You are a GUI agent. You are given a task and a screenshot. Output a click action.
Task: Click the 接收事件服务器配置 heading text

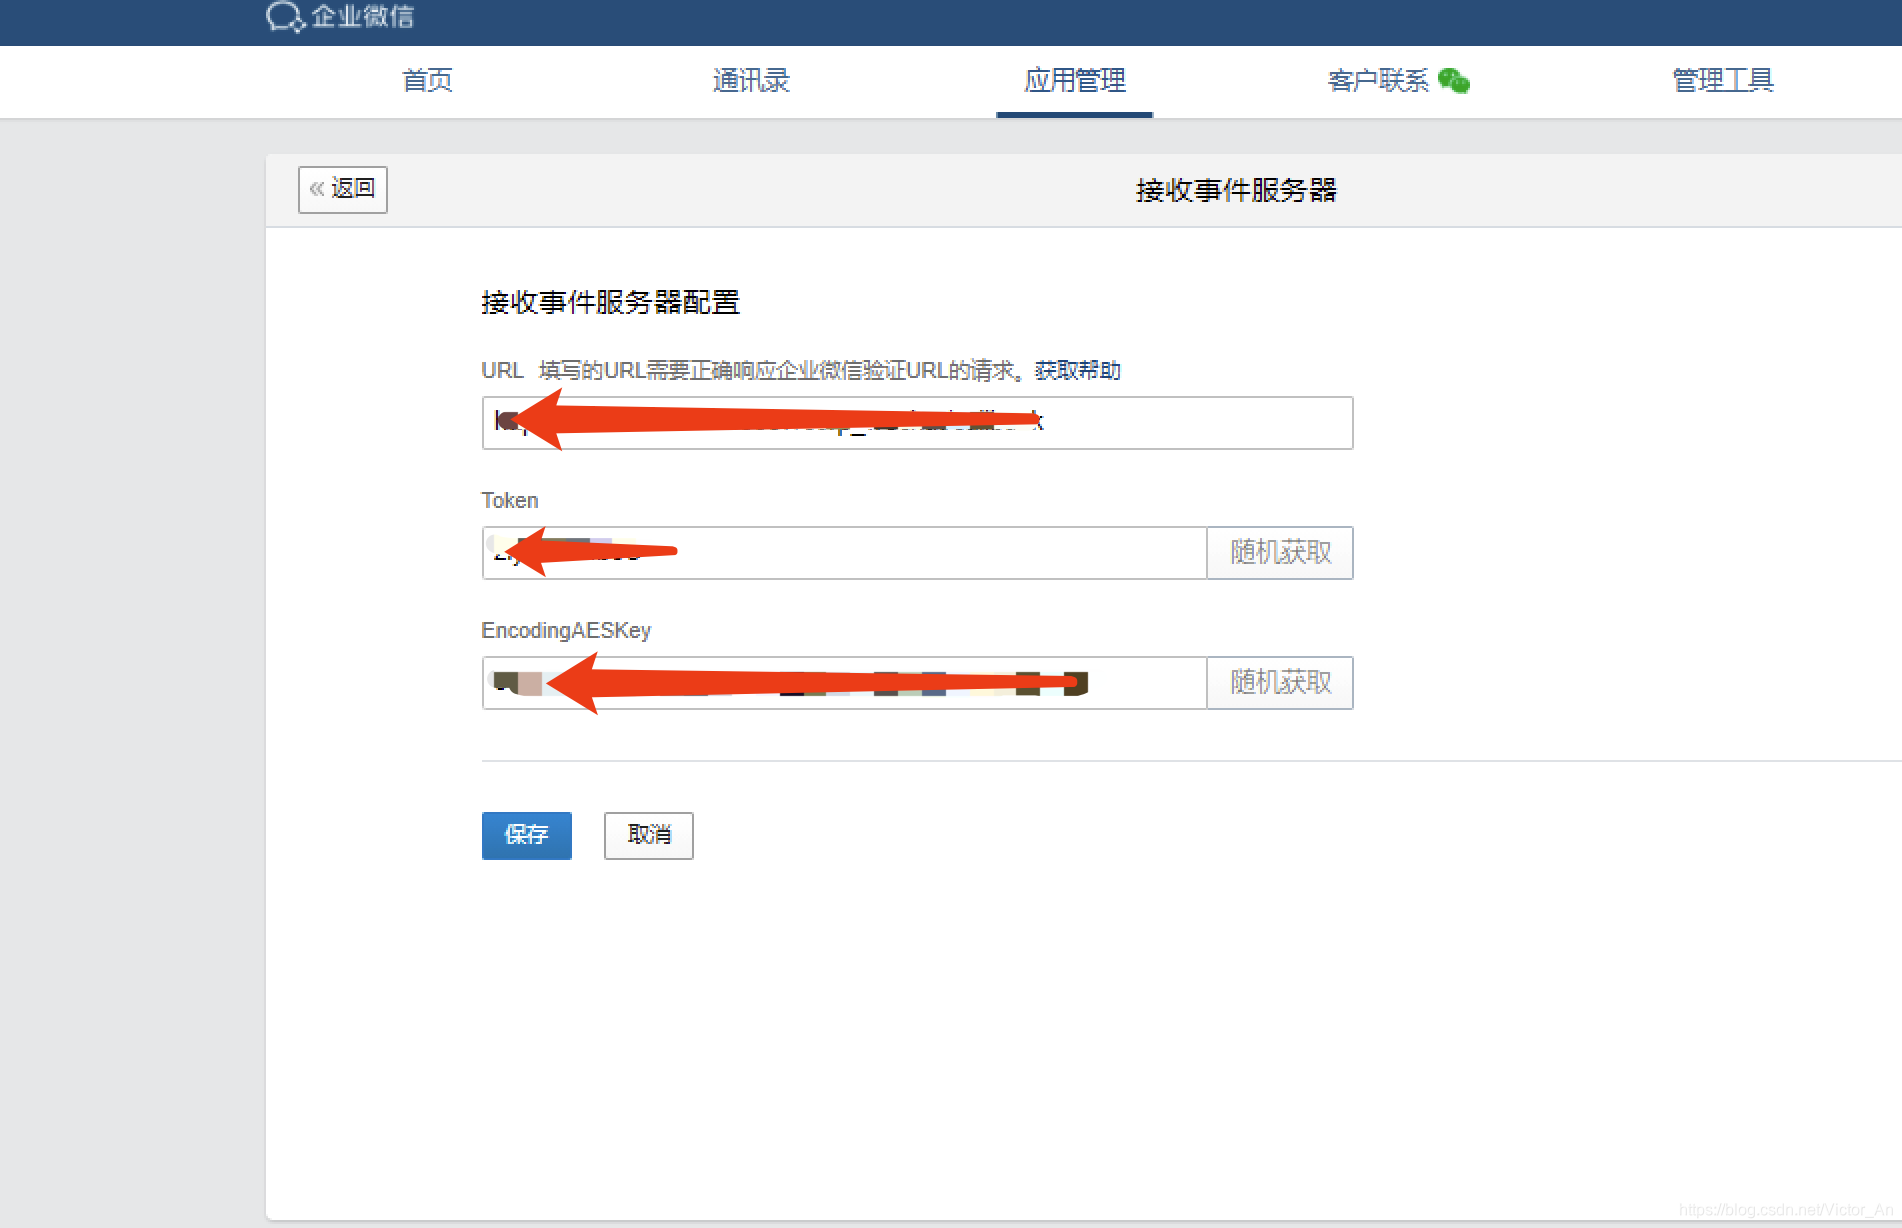tap(610, 302)
